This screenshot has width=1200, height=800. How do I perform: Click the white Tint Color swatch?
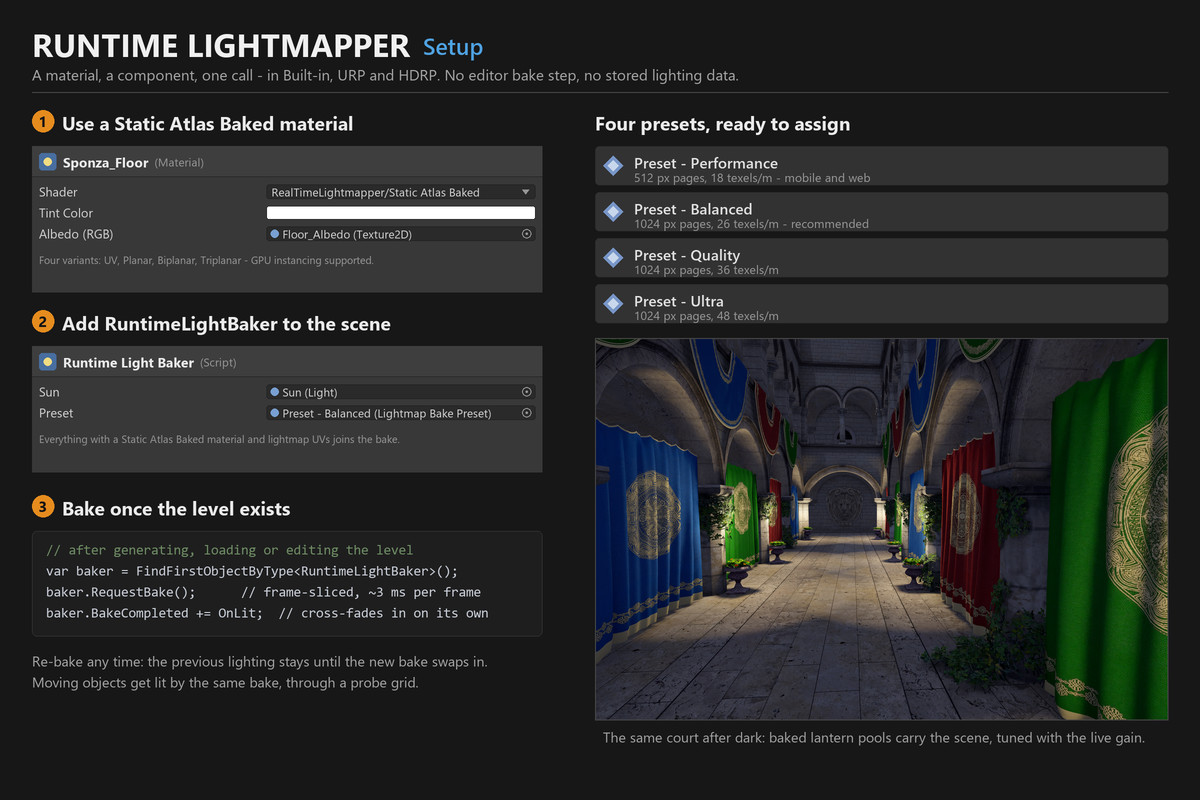coord(401,213)
